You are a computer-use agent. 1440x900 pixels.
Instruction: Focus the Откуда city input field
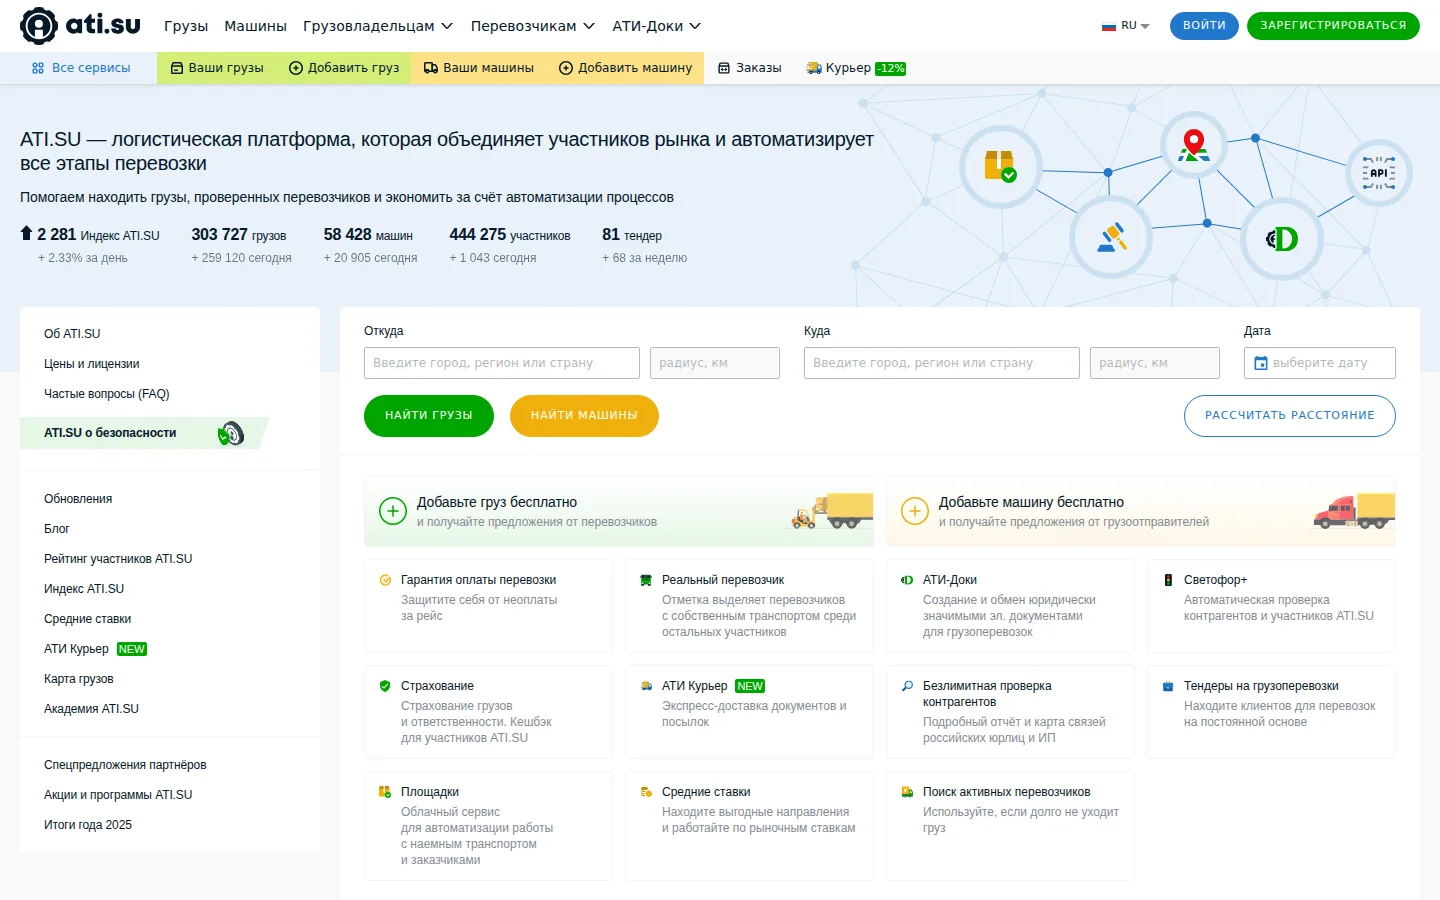pos(502,363)
